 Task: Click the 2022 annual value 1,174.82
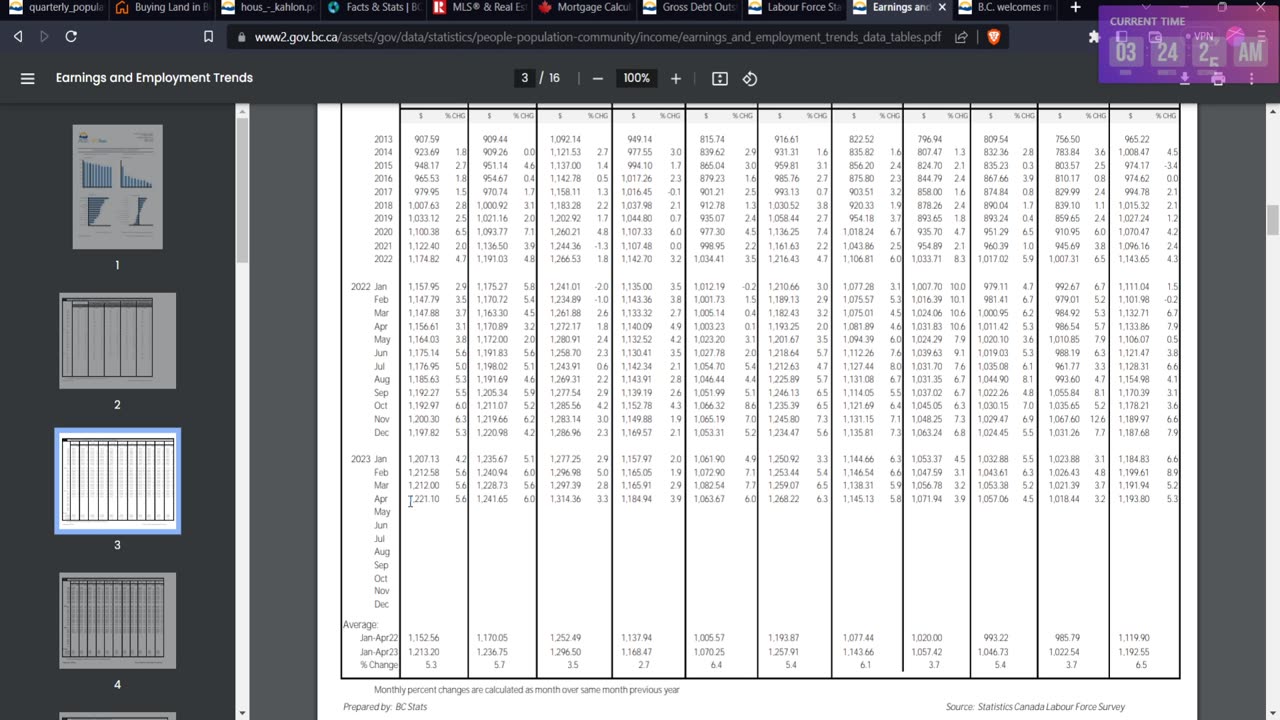coord(423,259)
